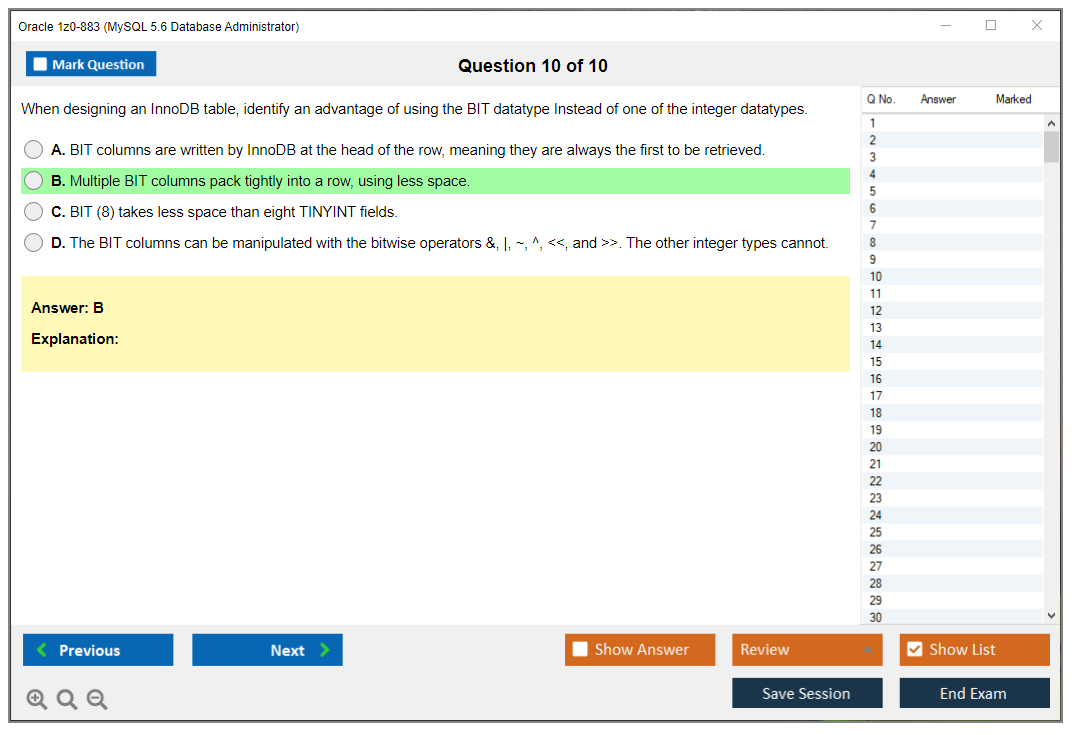
Task: Click the flag icon inside Mark Question
Action: 38,63
